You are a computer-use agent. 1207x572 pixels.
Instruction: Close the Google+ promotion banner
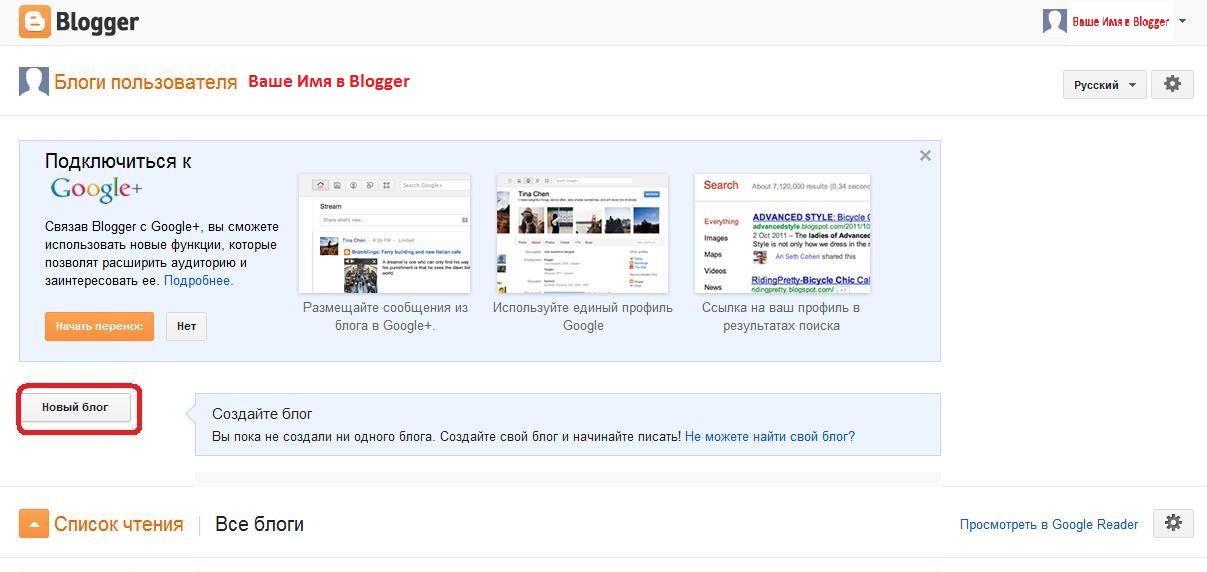click(x=925, y=156)
